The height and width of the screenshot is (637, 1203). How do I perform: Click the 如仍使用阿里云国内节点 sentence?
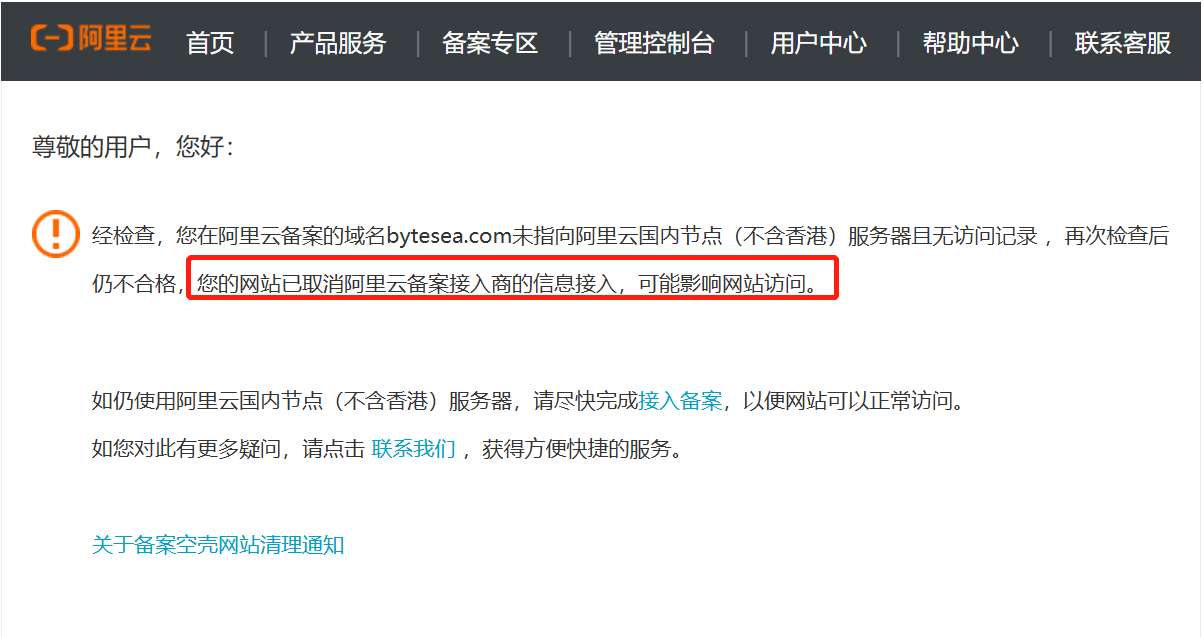[531, 402]
